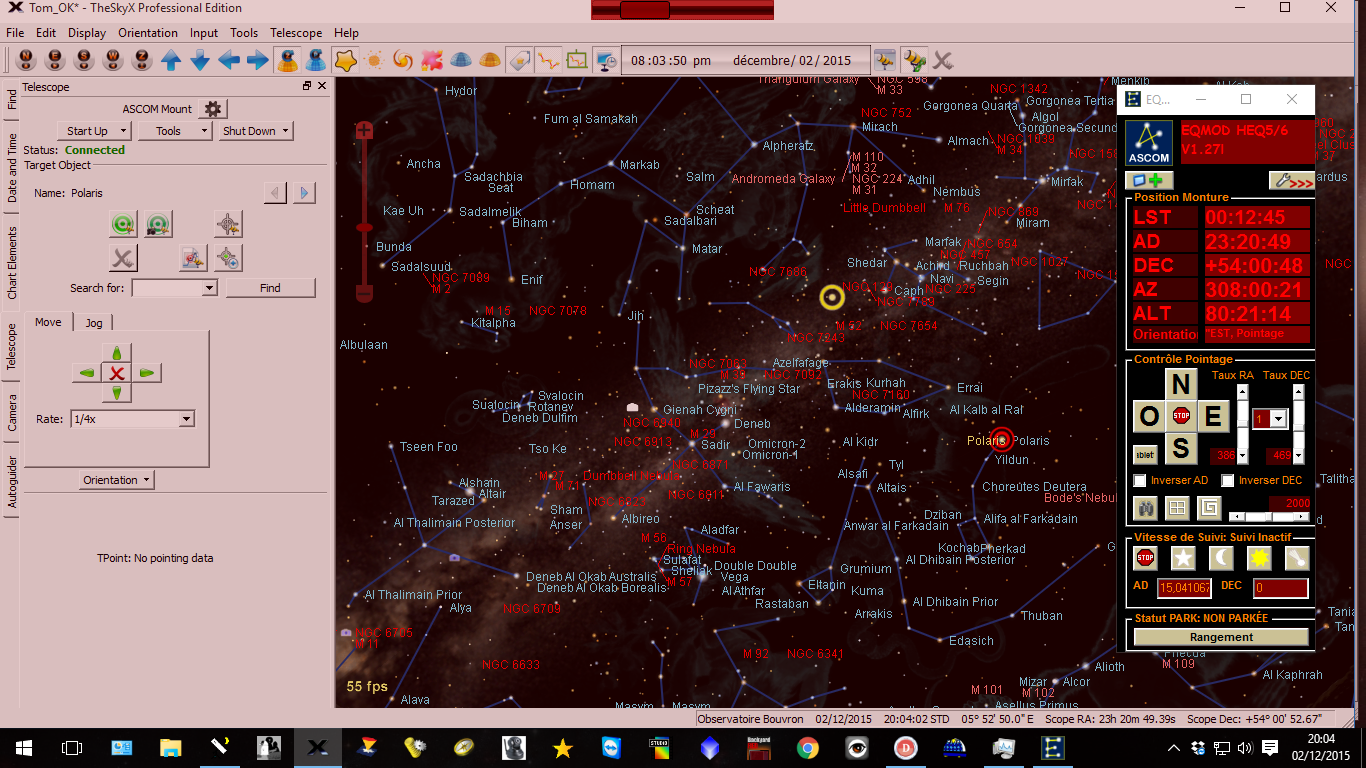Click Polaris on the sky chart

1002,440
